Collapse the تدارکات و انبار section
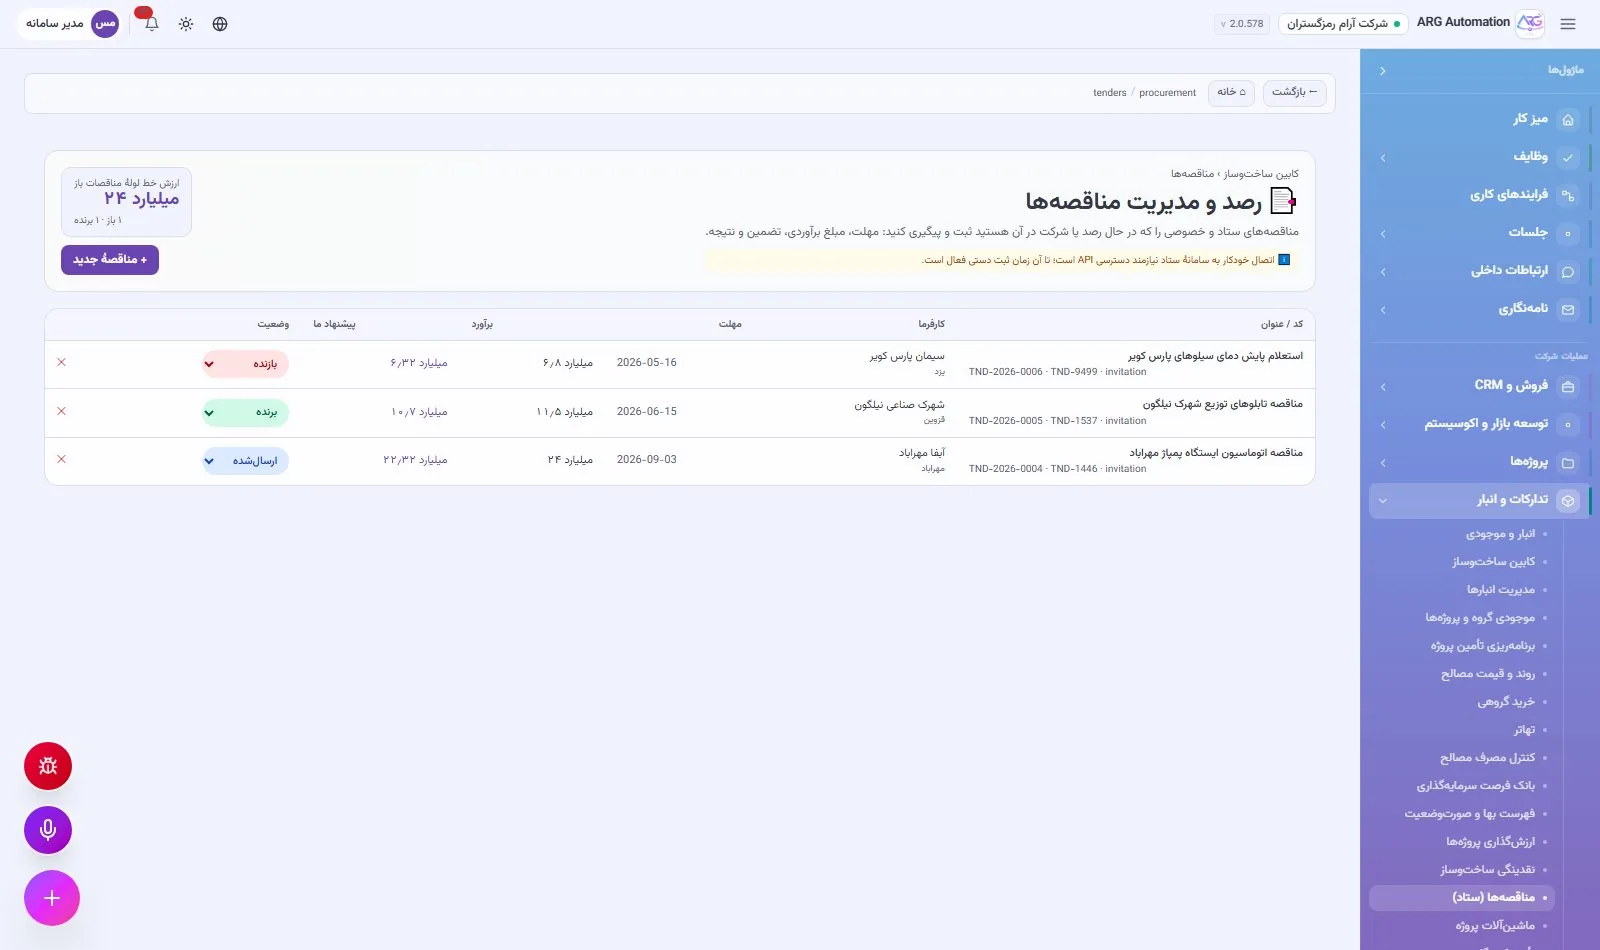1600x950 pixels. pyautogui.click(x=1383, y=501)
